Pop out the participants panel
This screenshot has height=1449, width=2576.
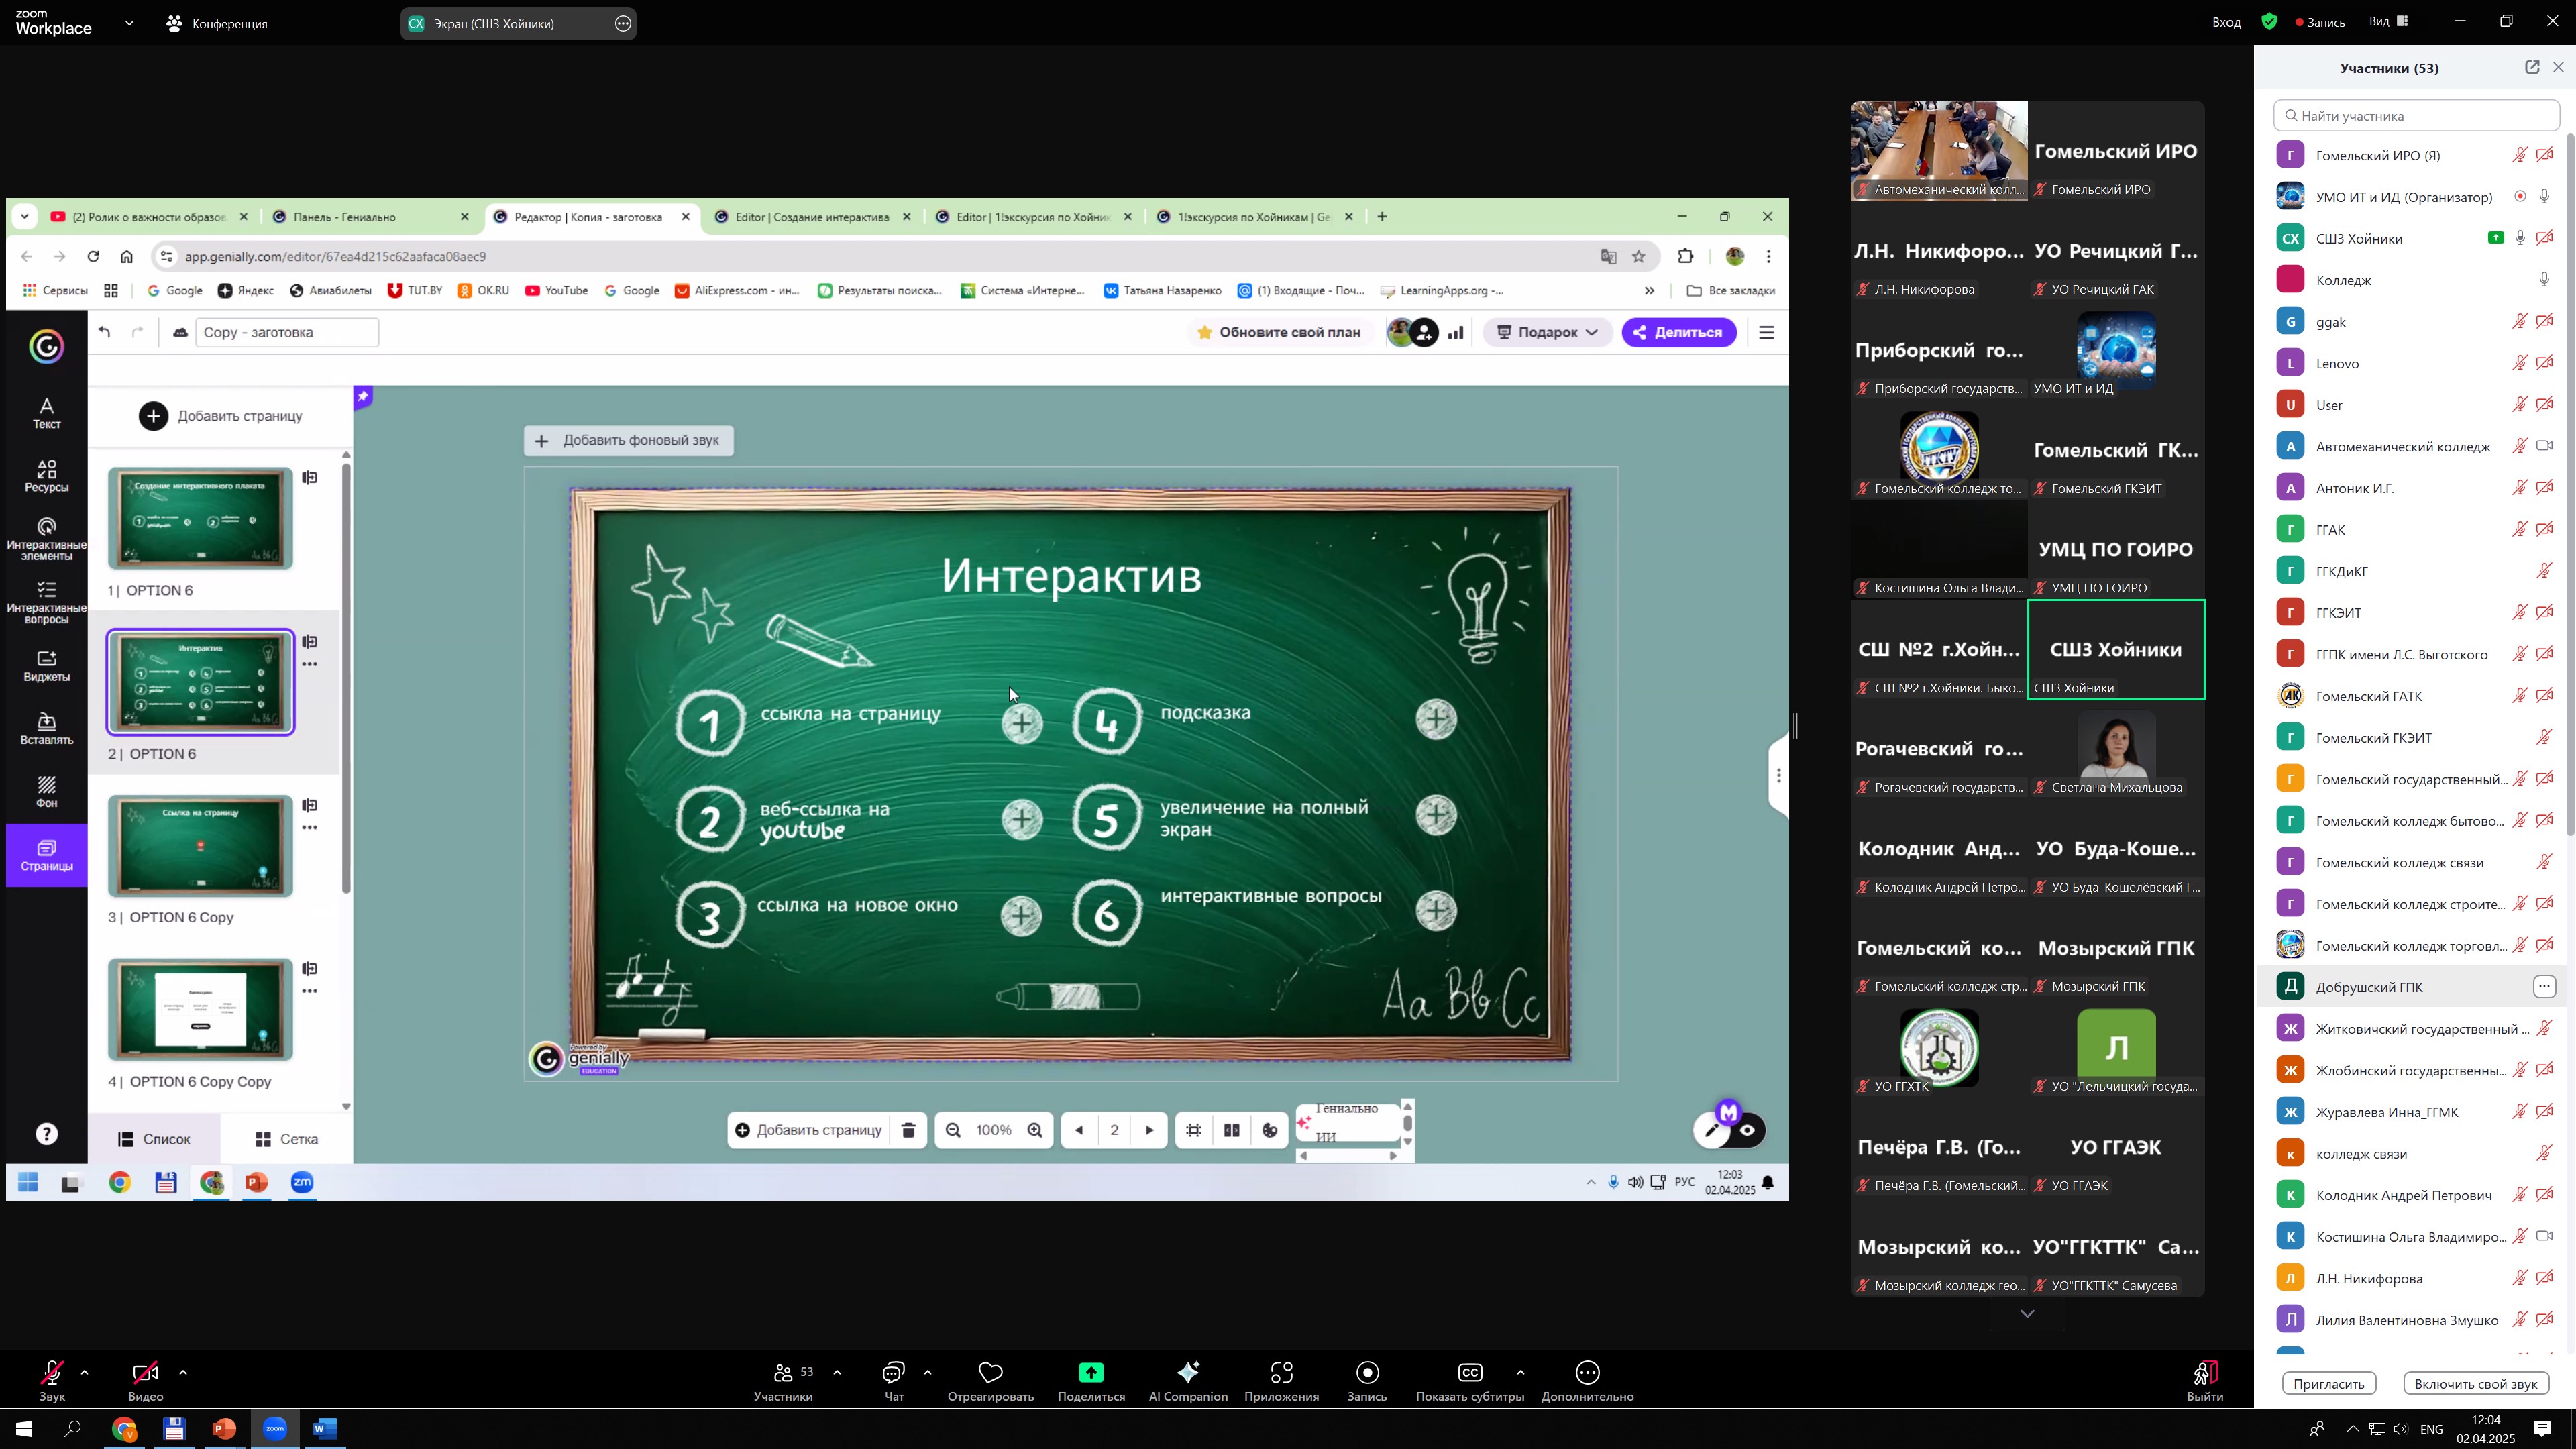[x=2531, y=67]
